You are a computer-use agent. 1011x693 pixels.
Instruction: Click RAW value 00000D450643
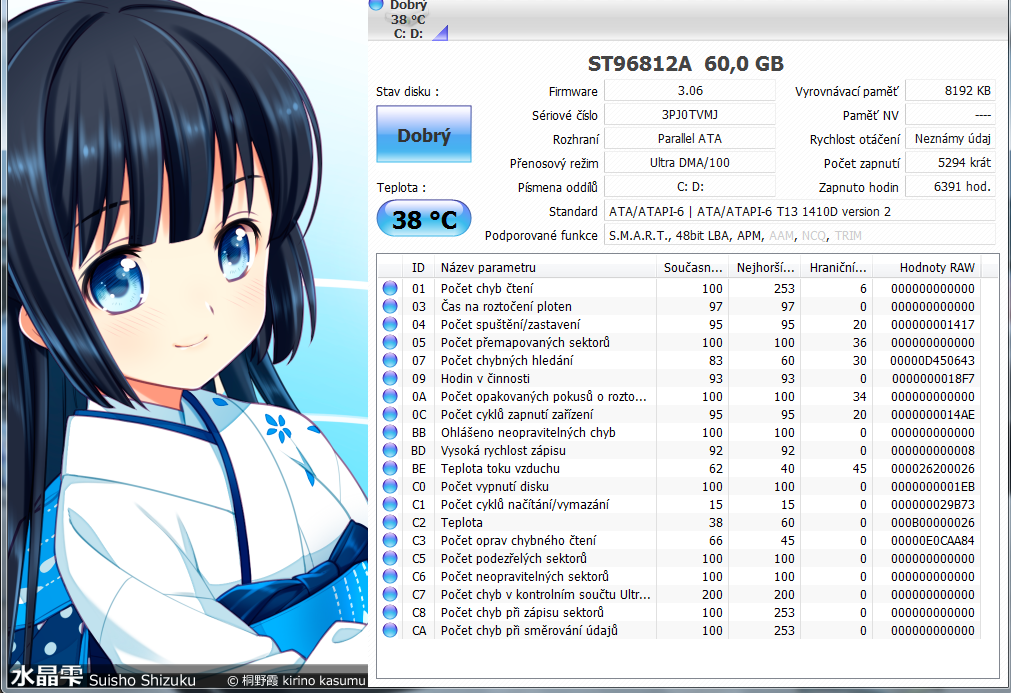point(932,360)
